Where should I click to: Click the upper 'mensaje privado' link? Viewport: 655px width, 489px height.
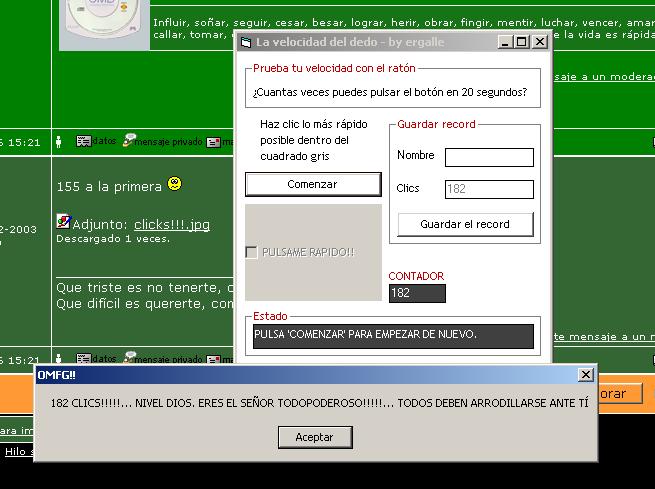tap(168, 142)
